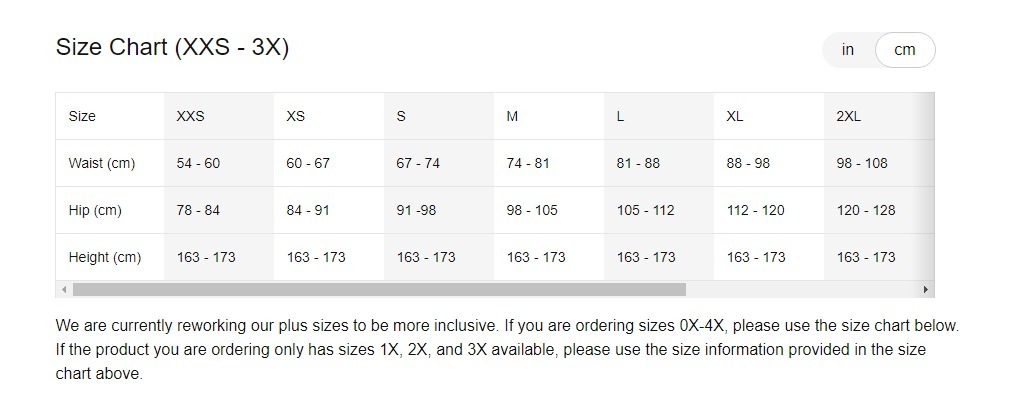Click the 54 - 60 waist cell
This screenshot has width=1012, height=411.
198,163
